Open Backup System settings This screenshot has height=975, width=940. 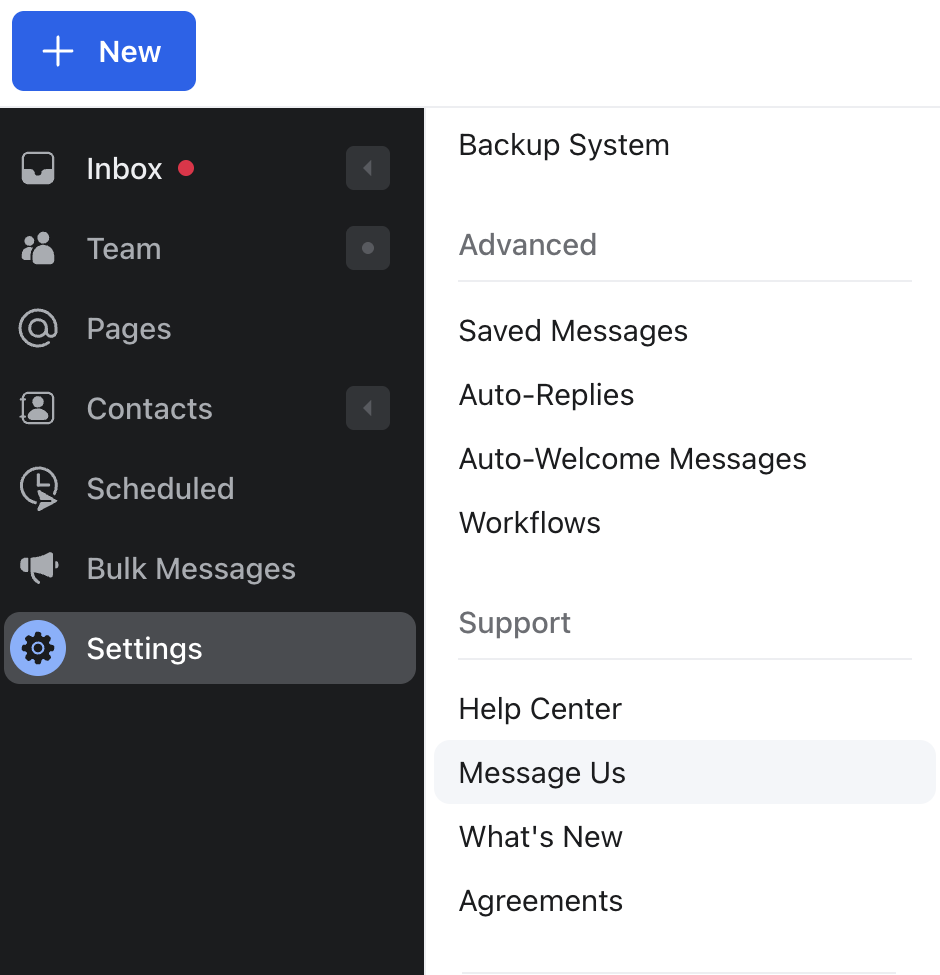point(563,144)
